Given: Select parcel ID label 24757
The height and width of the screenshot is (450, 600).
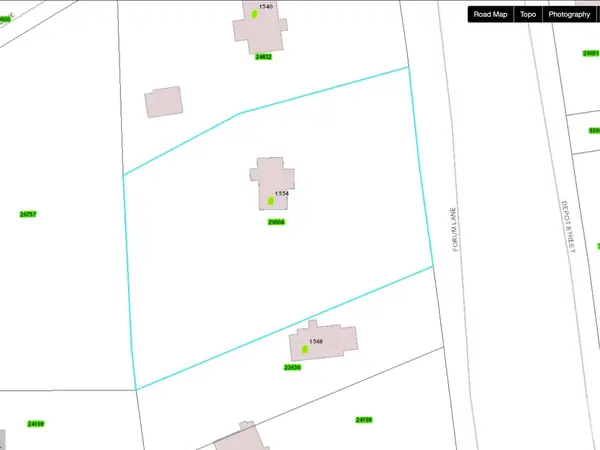Looking at the screenshot, I should tap(28, 214).
